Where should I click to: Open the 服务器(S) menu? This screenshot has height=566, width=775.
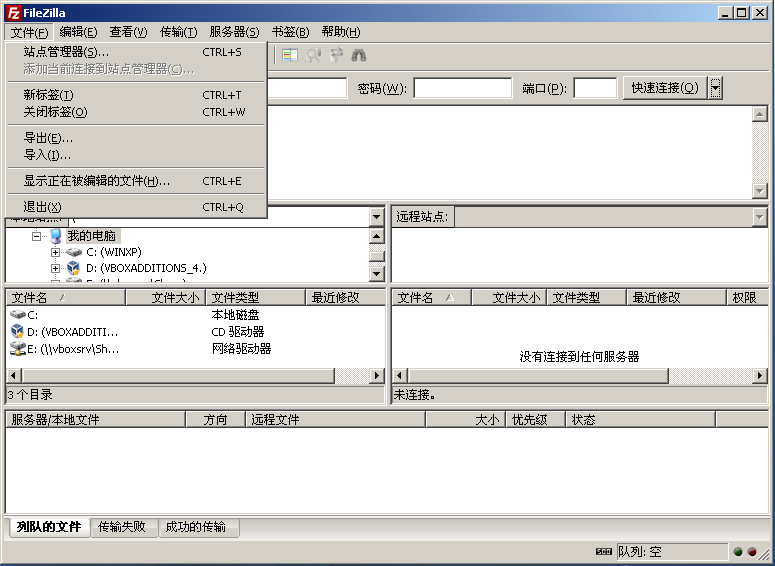[234, 32]
